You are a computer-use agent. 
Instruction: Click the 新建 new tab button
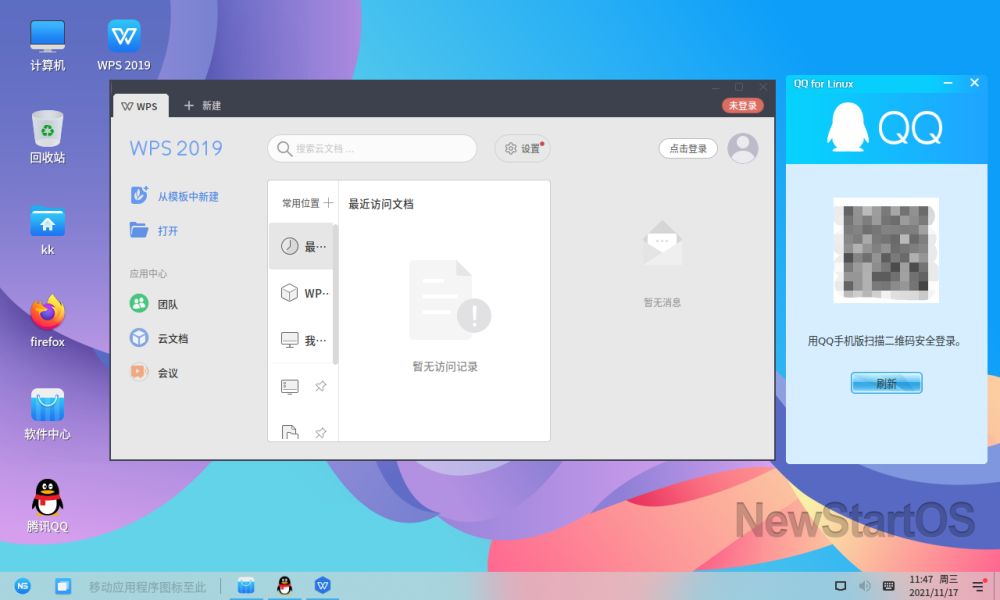click(202, 106)
